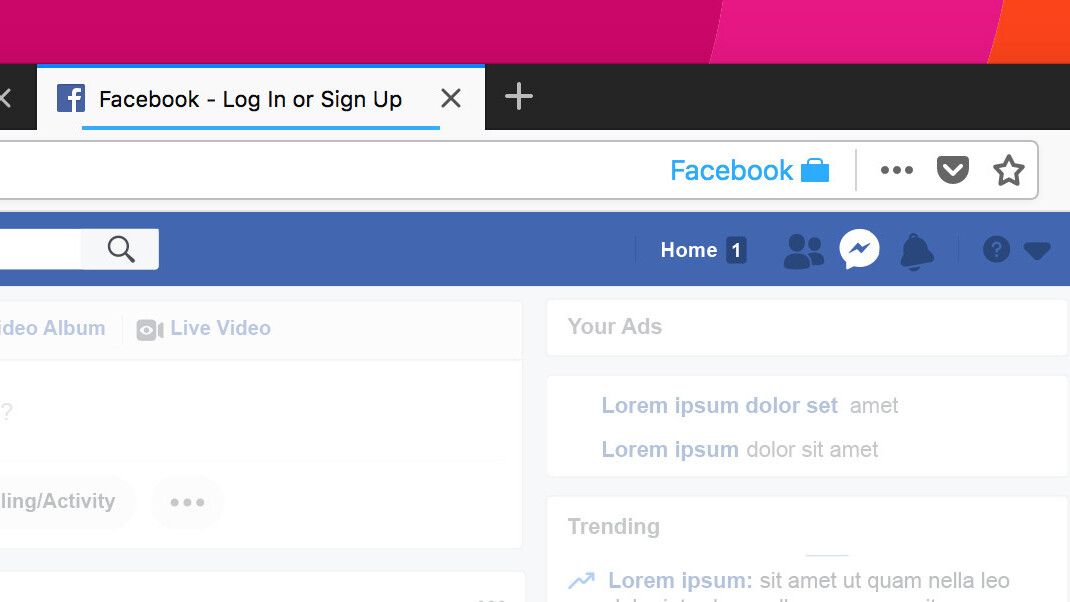Show notifications via the bell icon

coord(915,251)
